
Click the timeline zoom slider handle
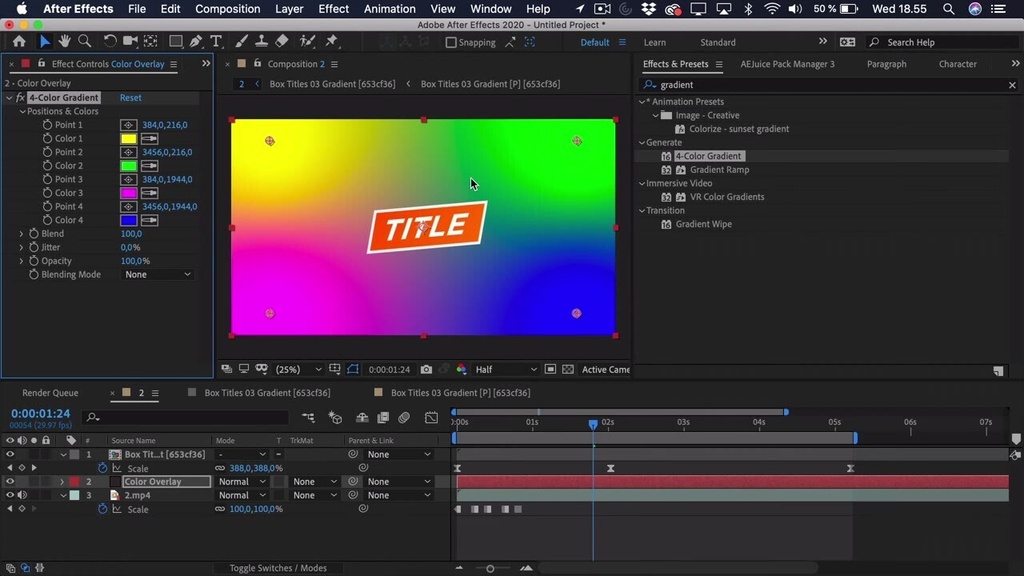pyautogui.click(x=490, y=569)
